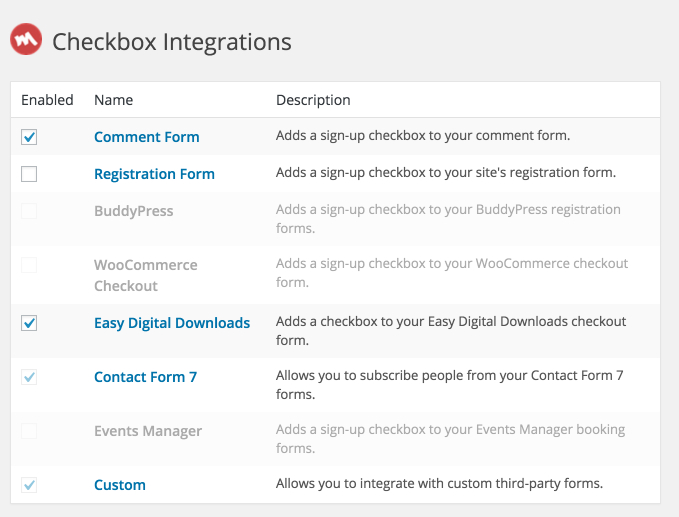
Task: Click the Easy Digital Downloads checkout description
Action: (x=451, y=331)
